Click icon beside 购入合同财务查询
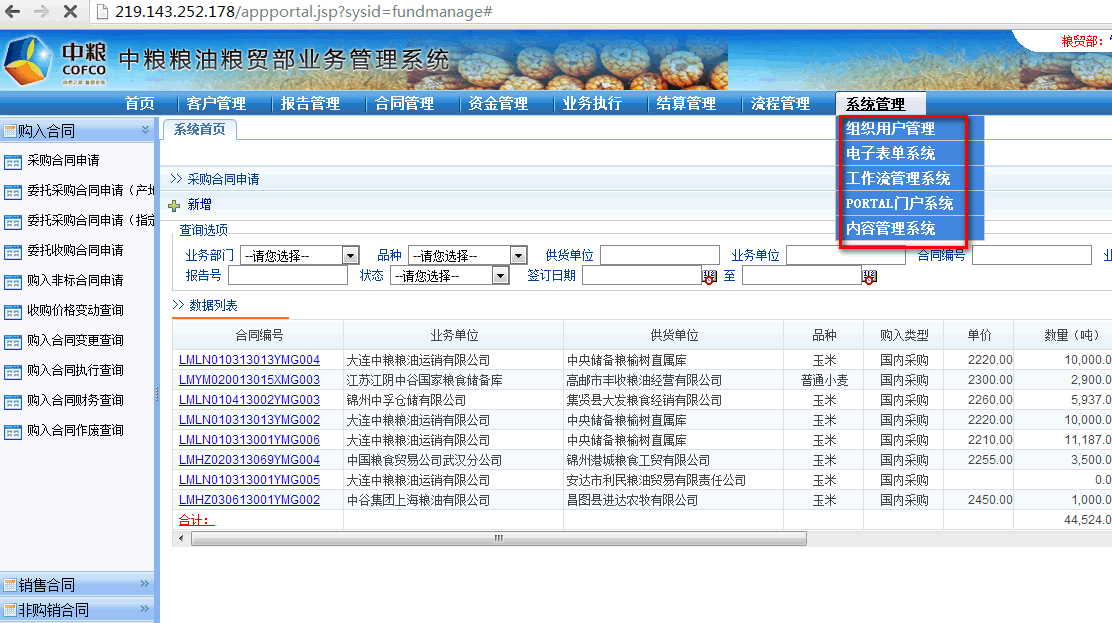The height and width of the screenshot is (623, 1112). point(13,402)
